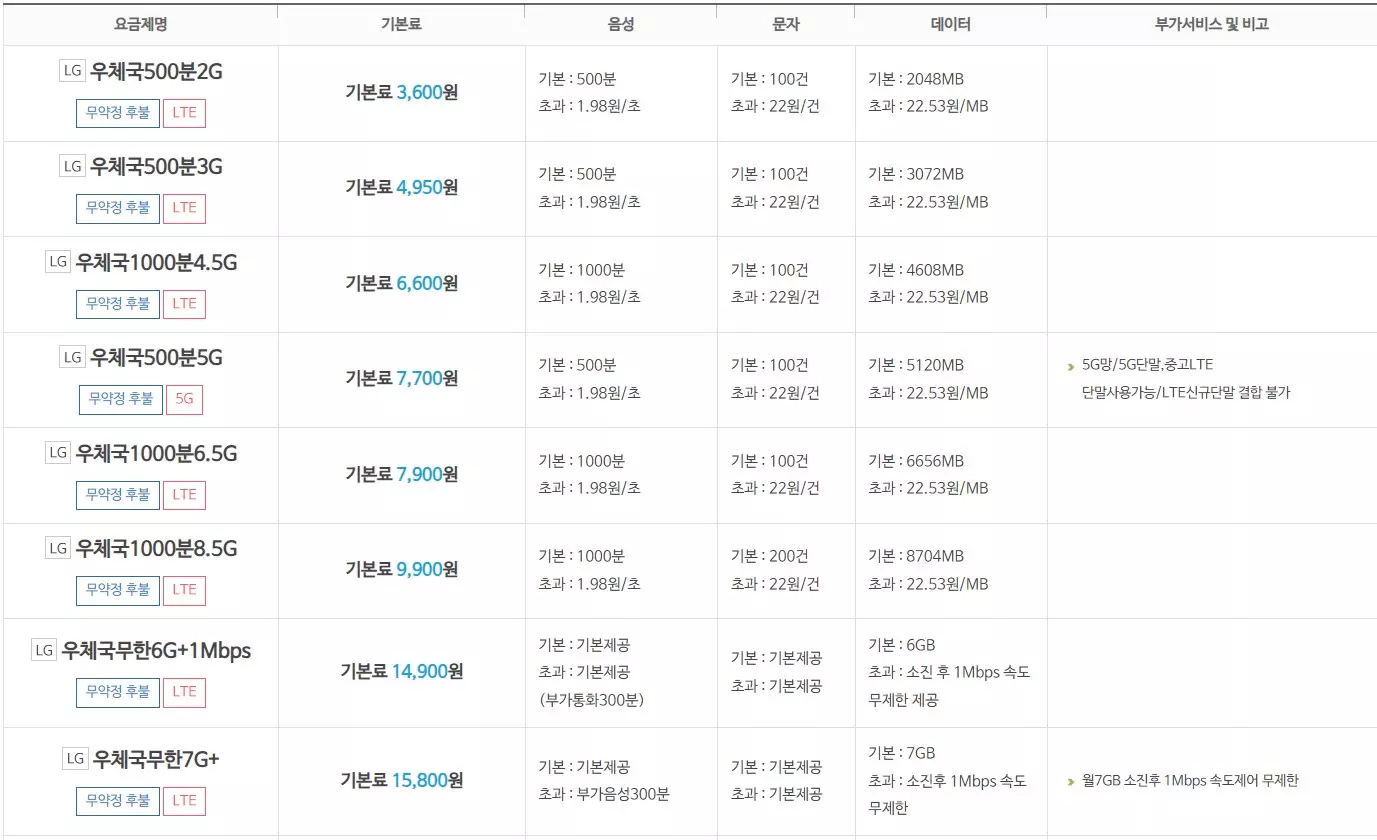
Task: Click the 무약정 후불 tag under 우체국무한6G+1Mbps
Action: click(118, 692)
